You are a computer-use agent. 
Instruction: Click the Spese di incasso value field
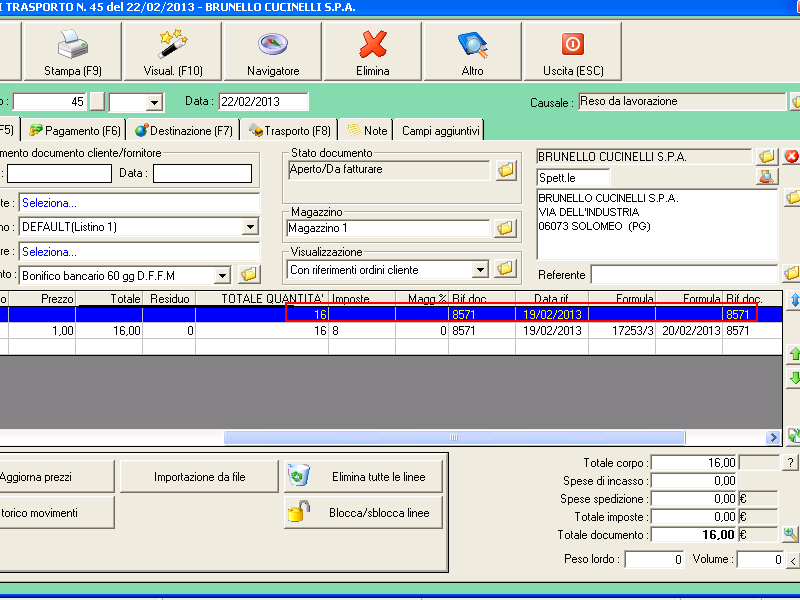pos(694,481)
